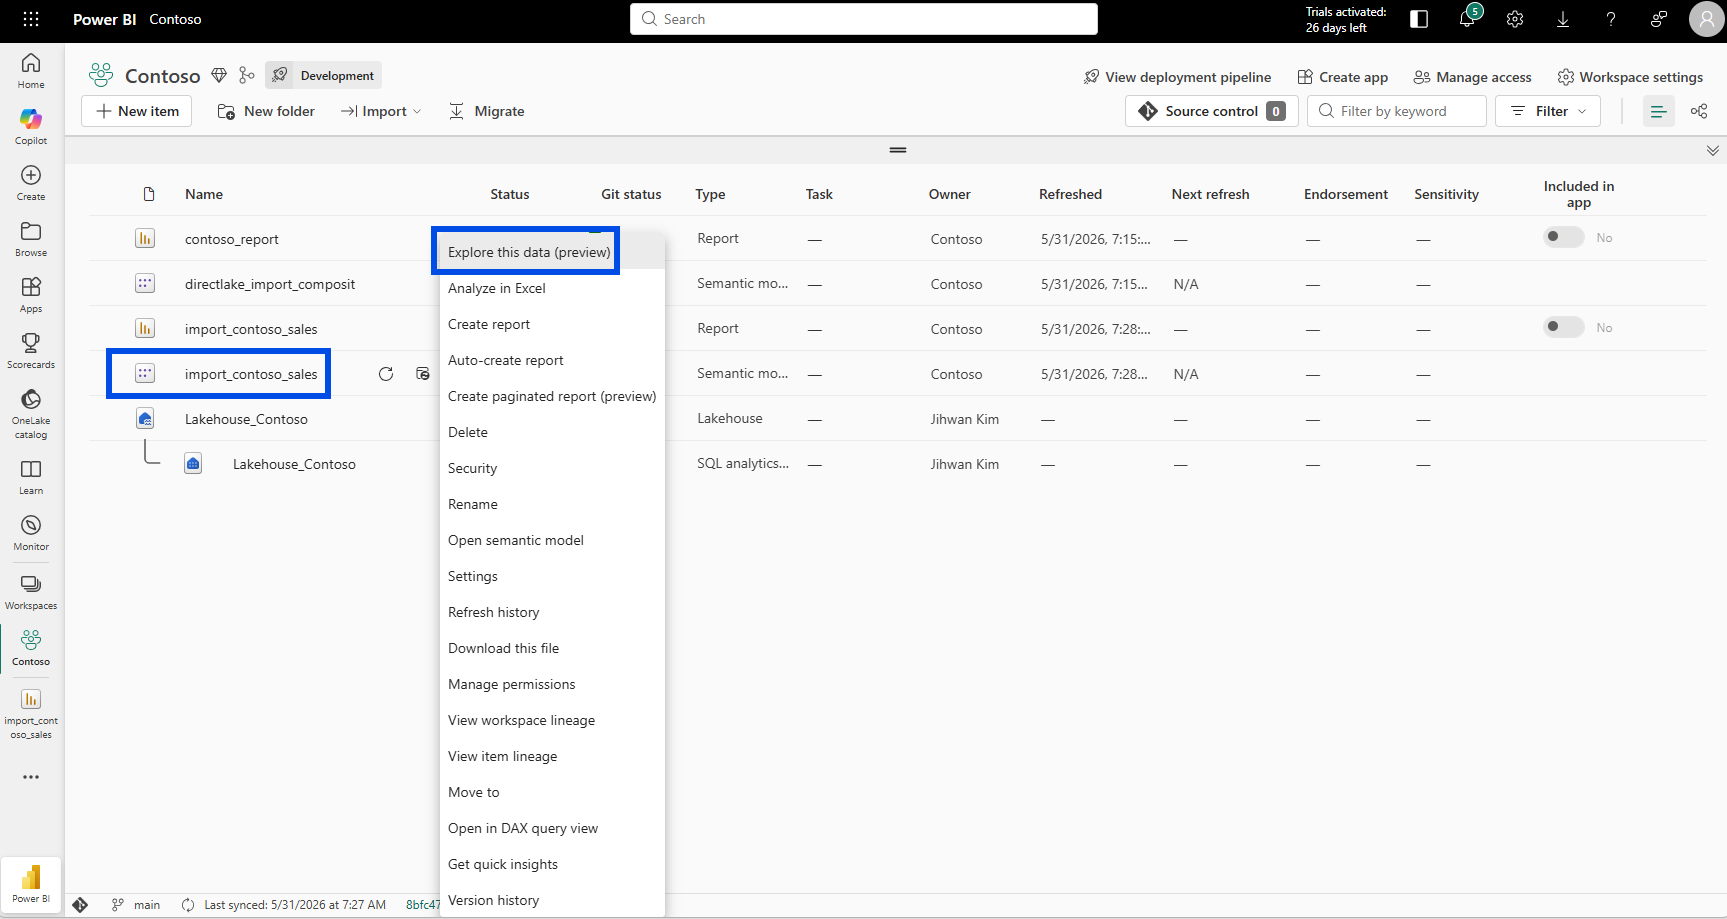Image resolution: width=1727 pixels, height=919 pixels.
Task: Open OneLake catalog in sidebar
Action: tap(31, 413)
